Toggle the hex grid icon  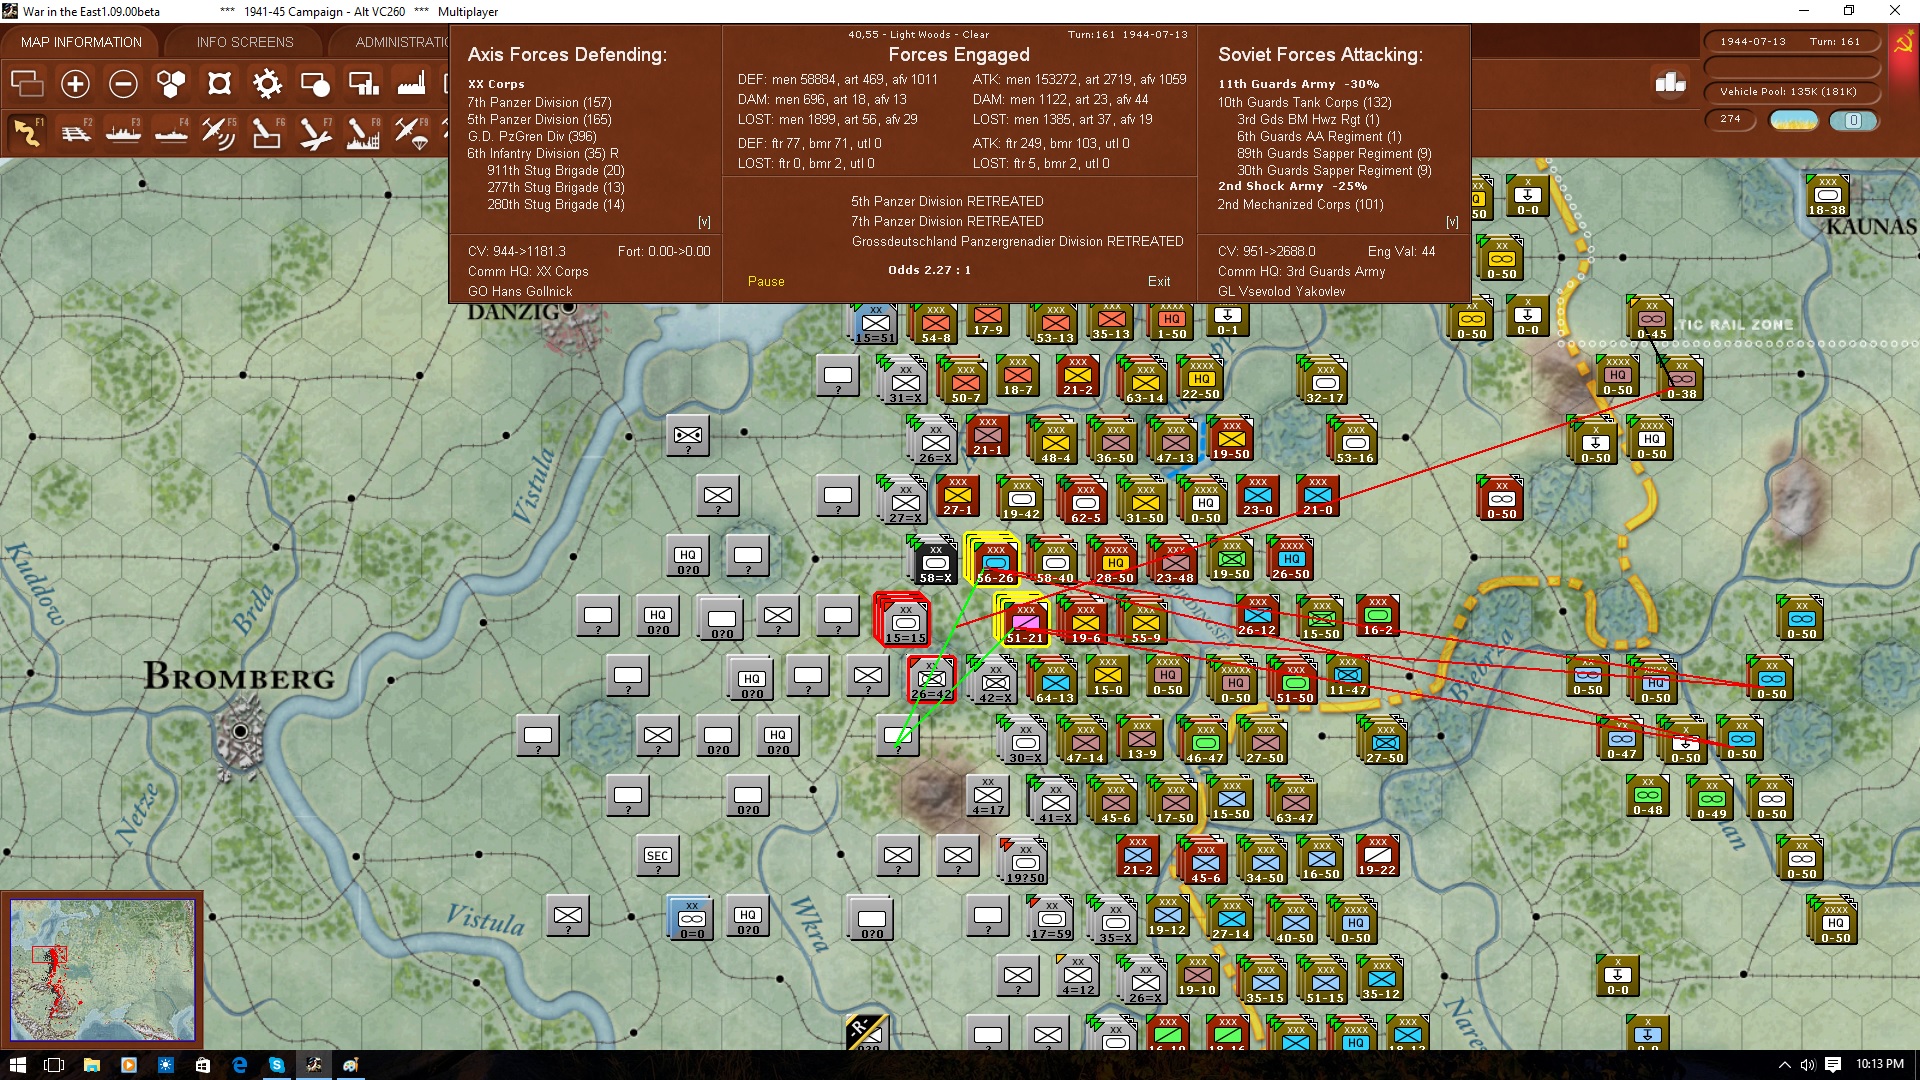(x=171, y=84)
